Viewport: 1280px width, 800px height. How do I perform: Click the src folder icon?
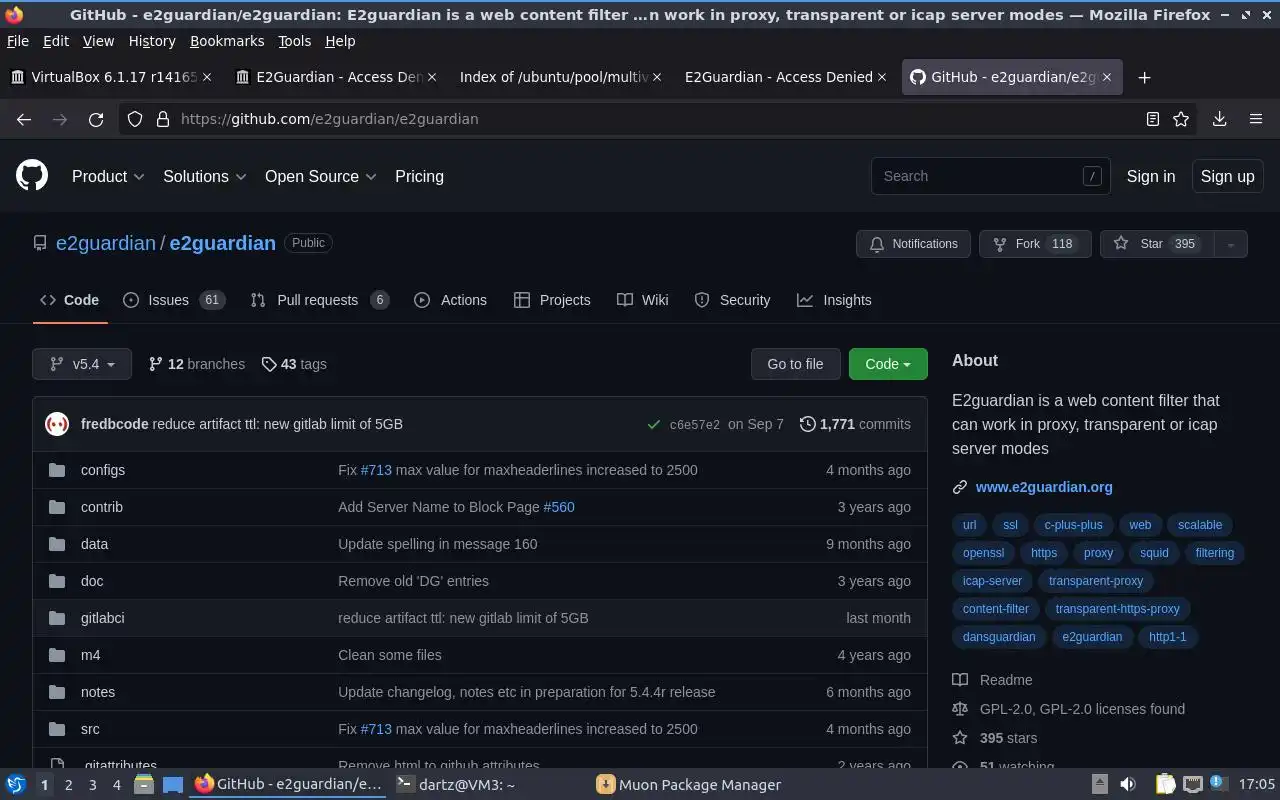pyautogui.click(x=57, y=729)
